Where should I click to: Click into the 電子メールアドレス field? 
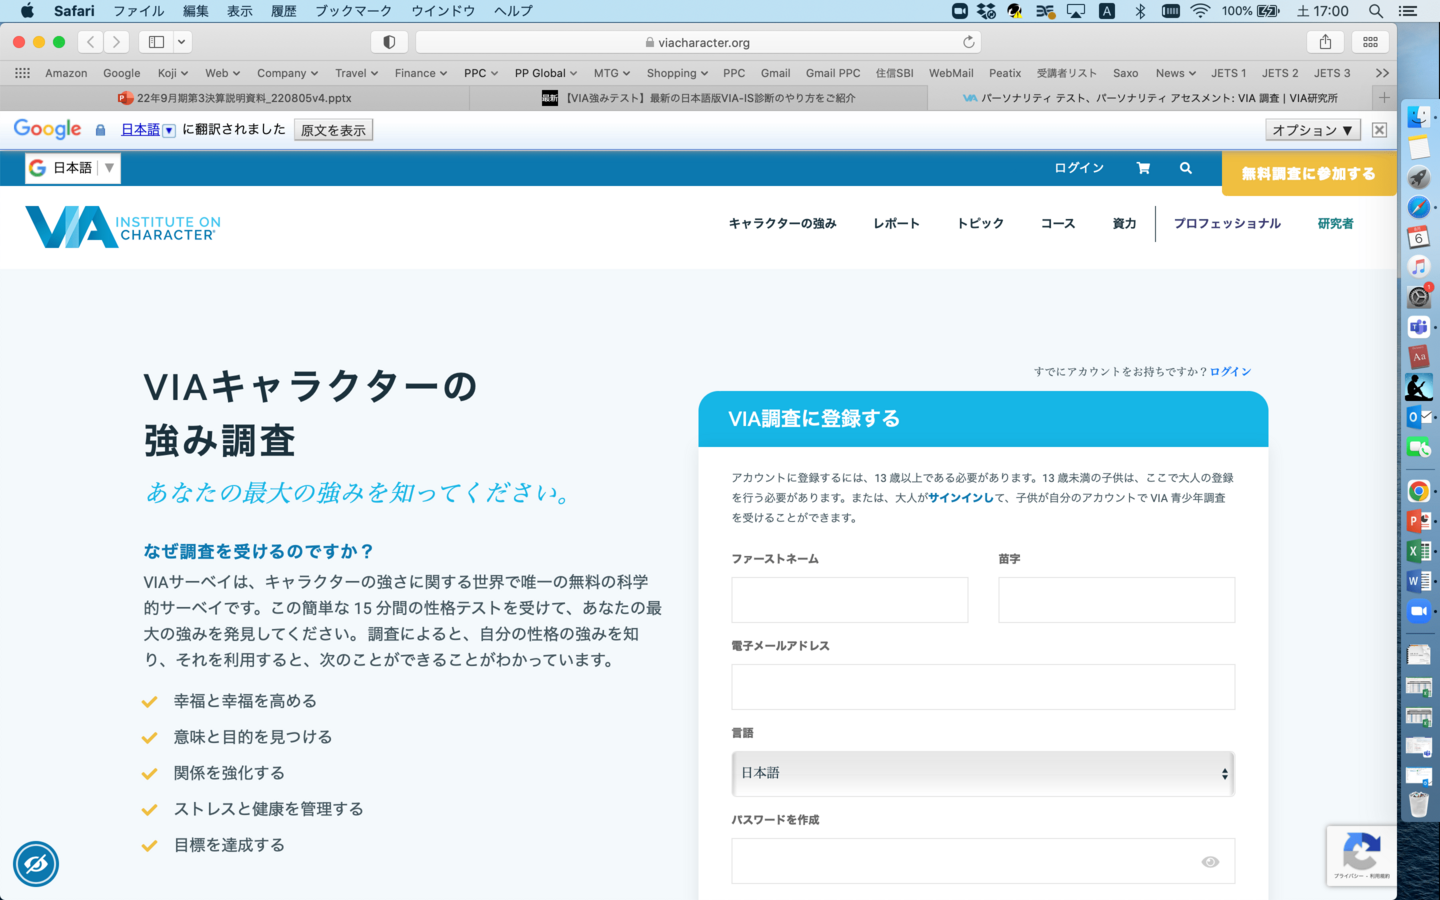tap(982, 687)
